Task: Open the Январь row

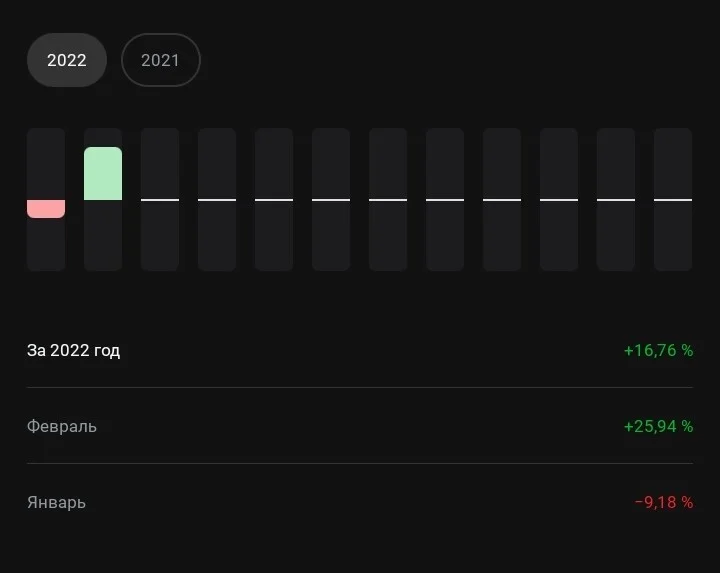Action: [x=360, y=502]
